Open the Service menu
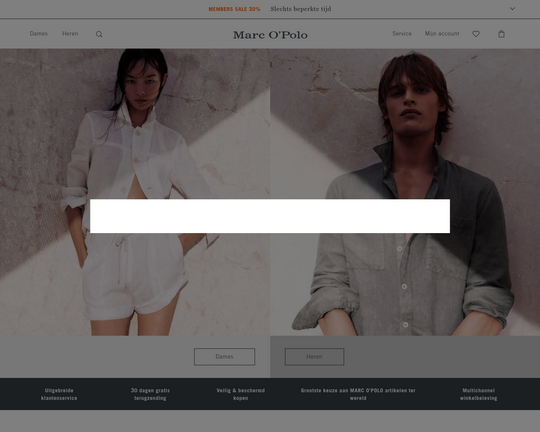540x432 pixels. [x=402, y=33]
